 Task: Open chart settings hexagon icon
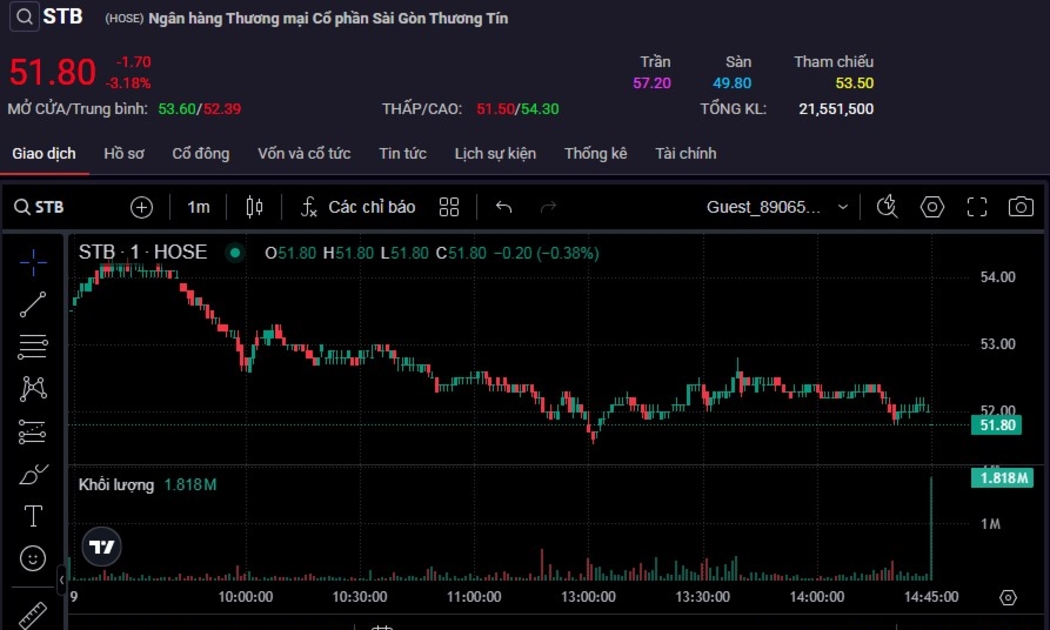click(932, 207)
